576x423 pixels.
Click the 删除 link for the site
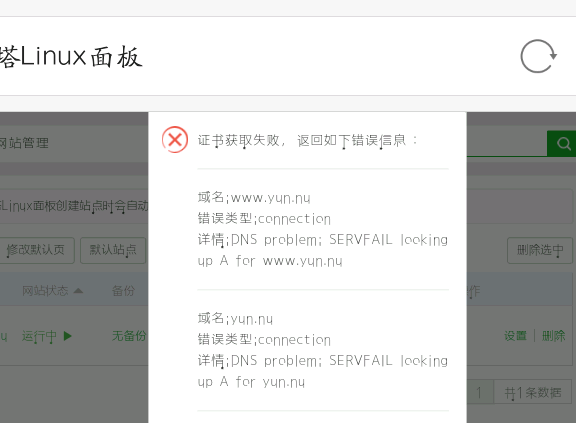[x=554, y=336]
